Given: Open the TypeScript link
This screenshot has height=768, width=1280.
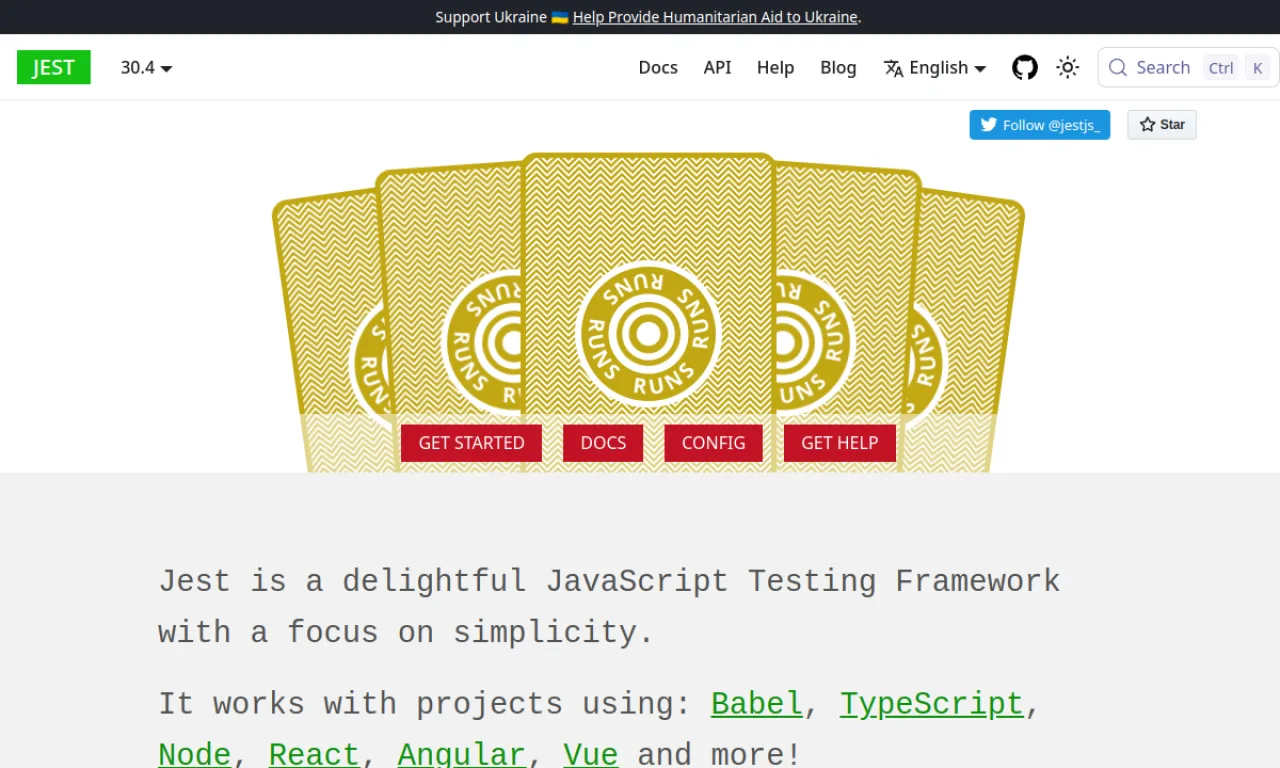Looking at the screenshot, I should (x=932, y=703).
